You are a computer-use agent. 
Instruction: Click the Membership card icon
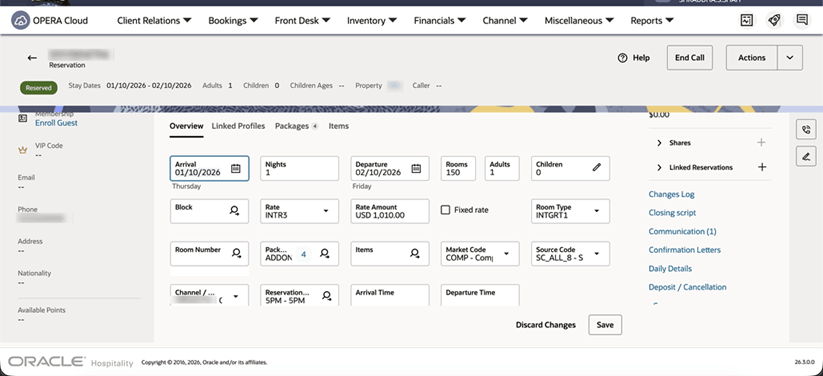[x=23, y=119]
